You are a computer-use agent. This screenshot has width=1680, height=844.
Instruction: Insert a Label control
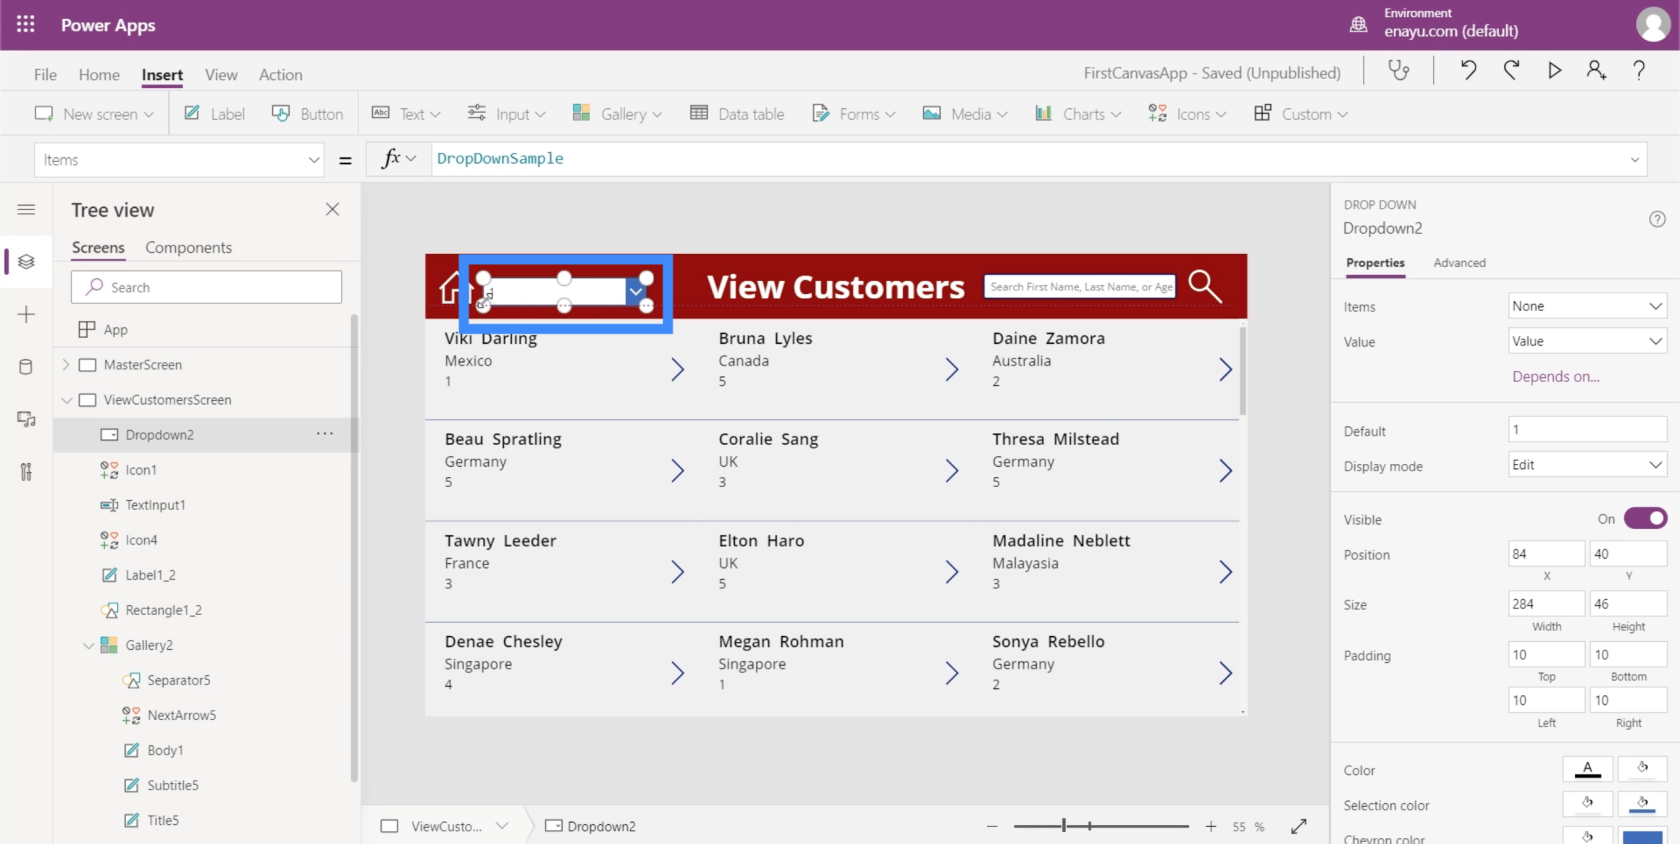click(x=214, y=114)
